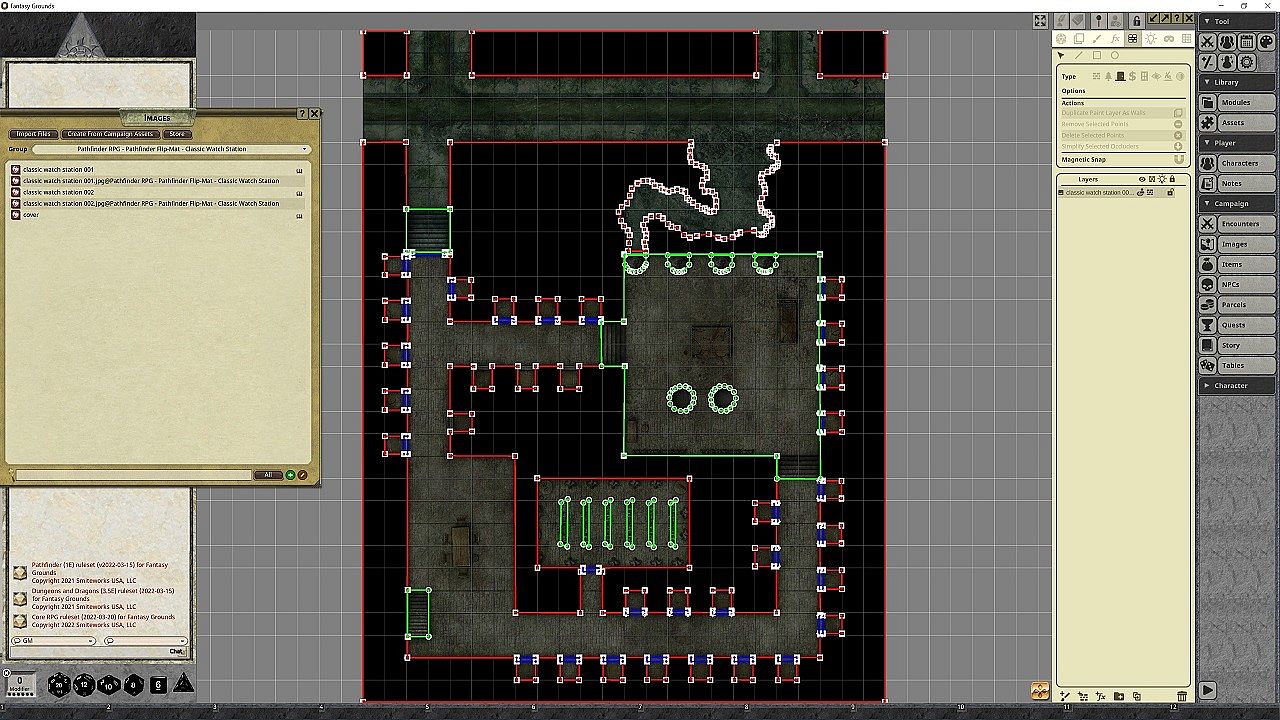Add a new image with green plus

291,475
